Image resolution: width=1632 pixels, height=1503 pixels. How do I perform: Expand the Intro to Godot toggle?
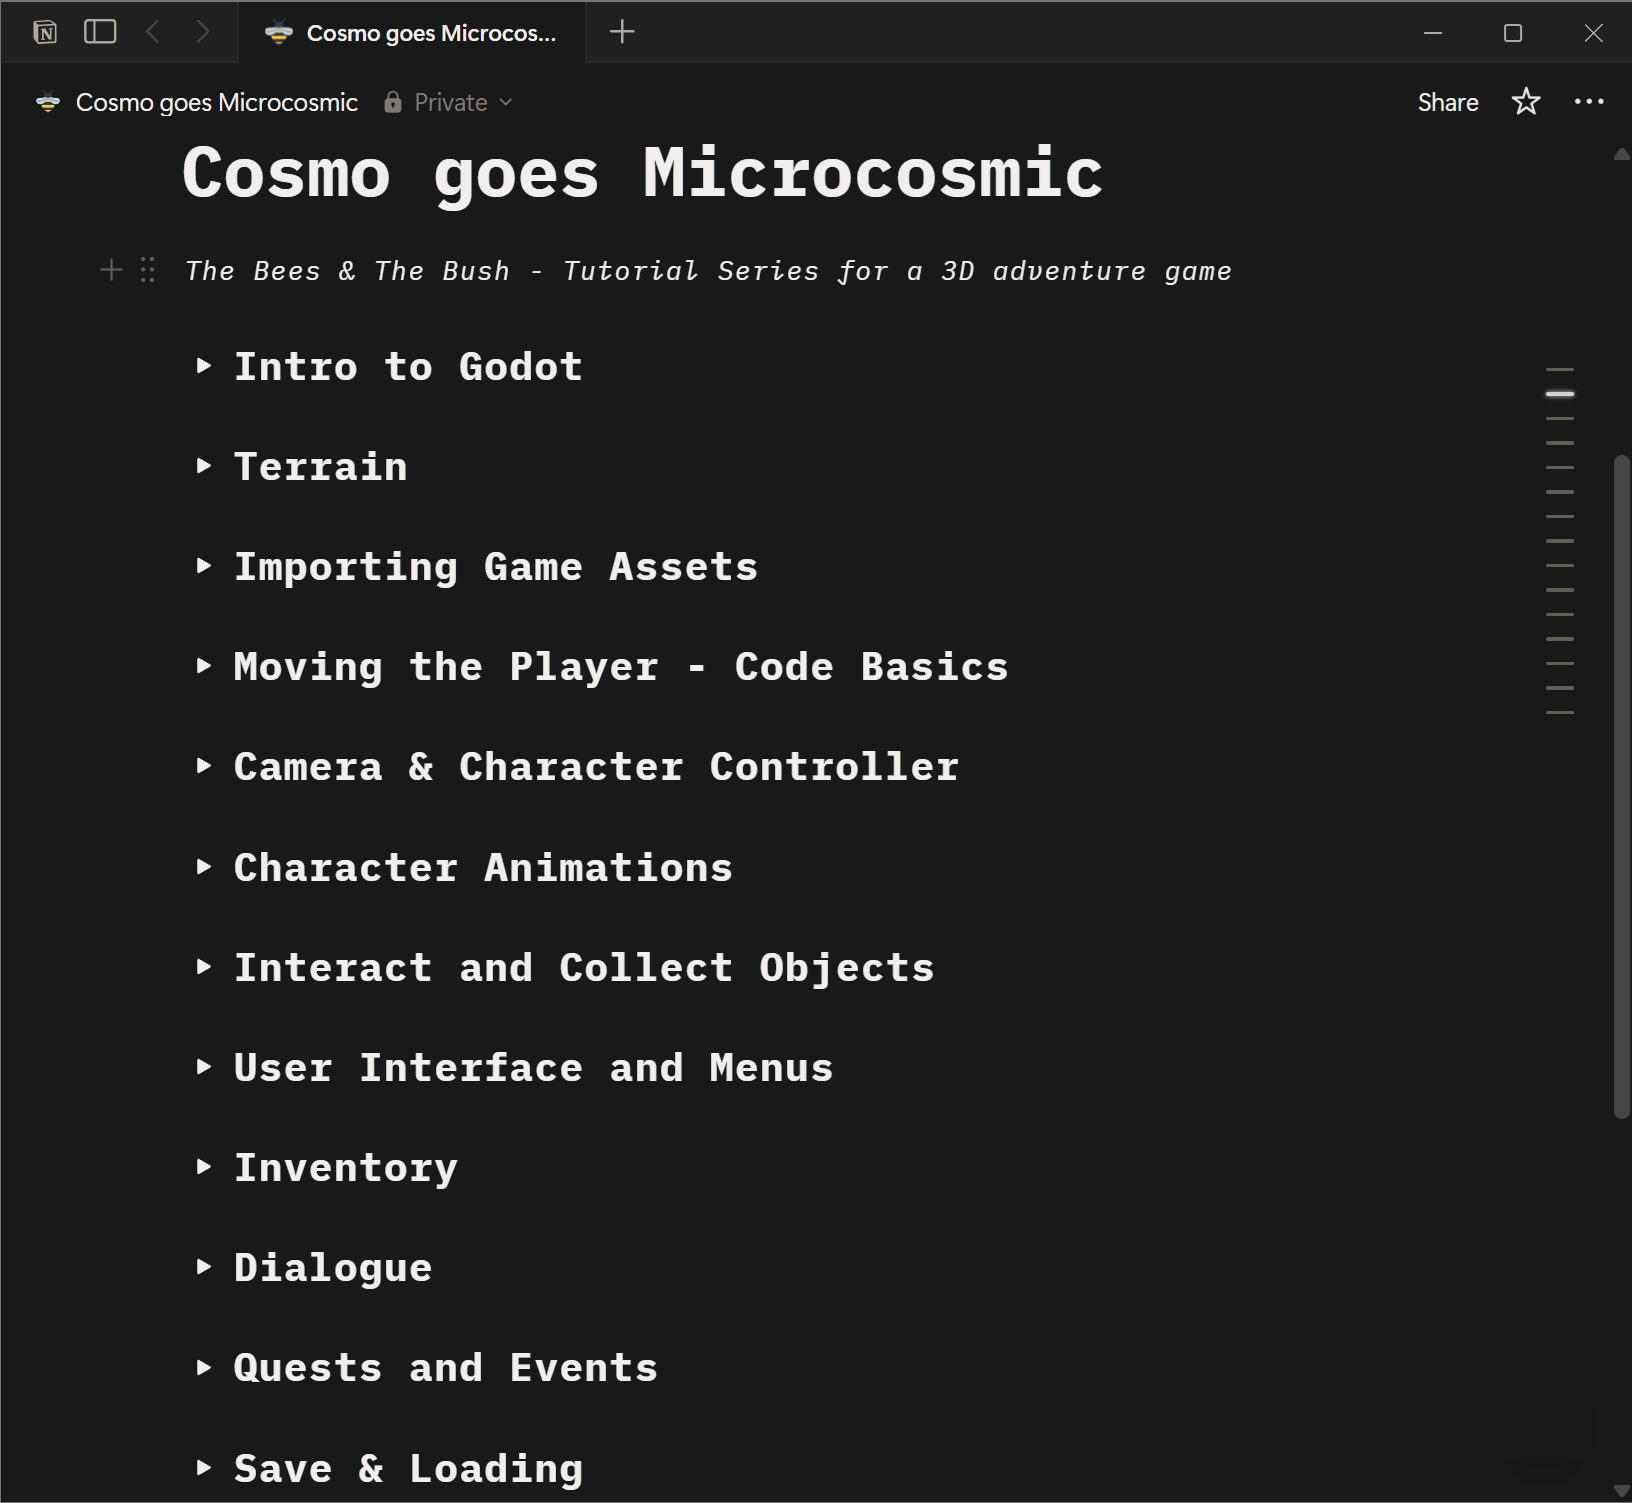point(204,366)
